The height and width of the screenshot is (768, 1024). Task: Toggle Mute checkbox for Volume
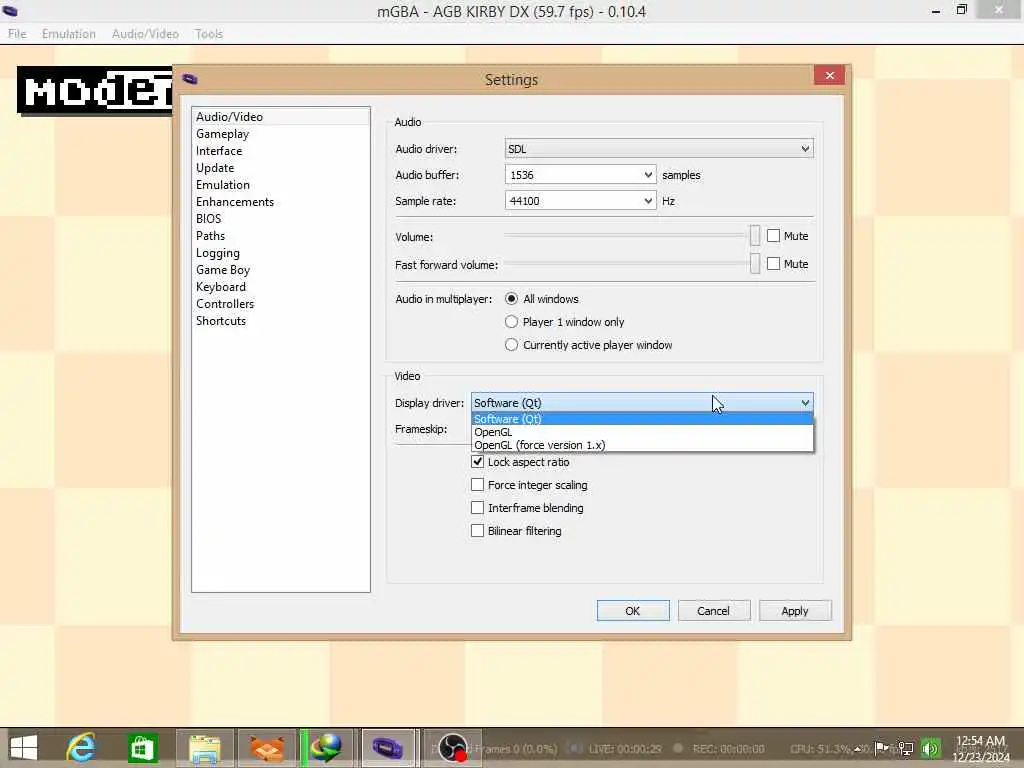pos(773,236)
